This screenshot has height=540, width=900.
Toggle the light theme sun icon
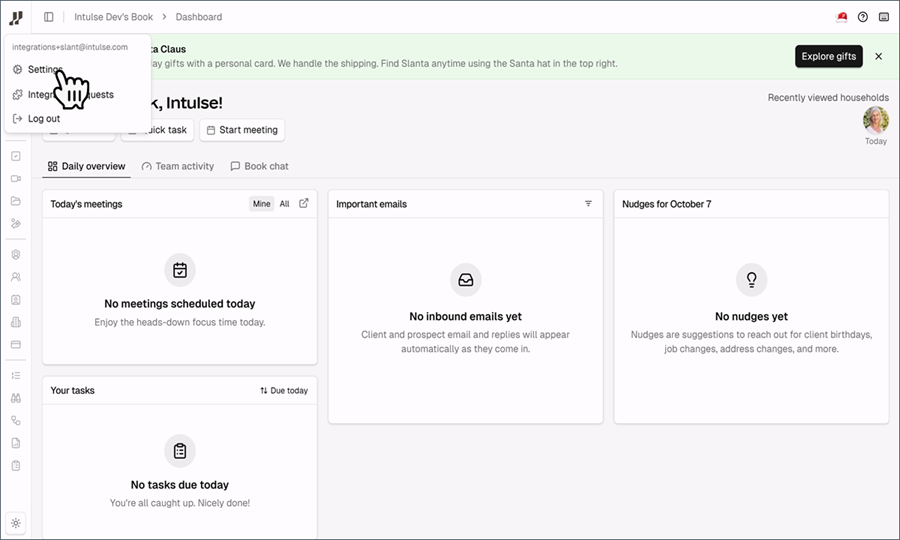[16, 523]
